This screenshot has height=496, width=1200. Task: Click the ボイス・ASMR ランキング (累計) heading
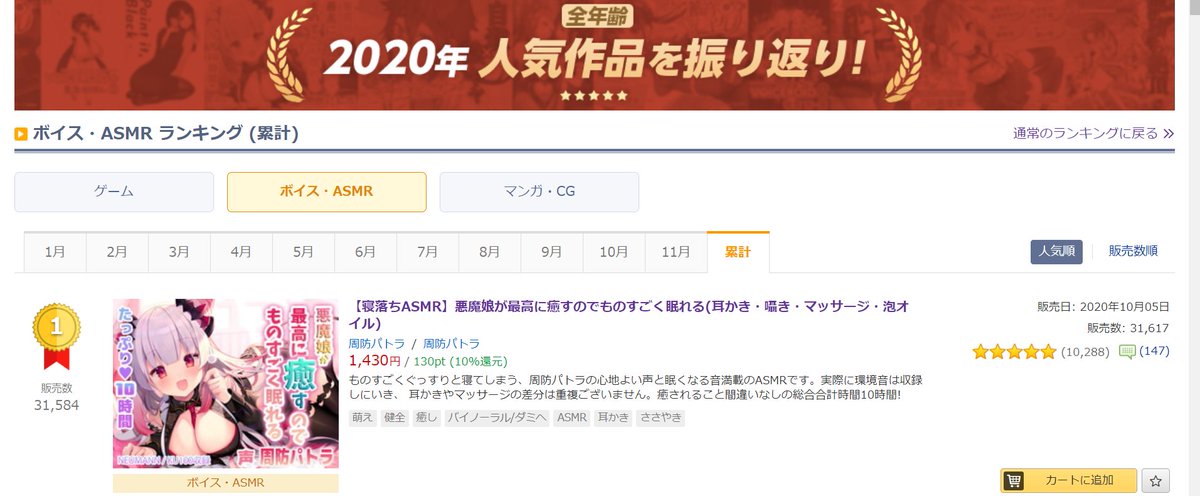[x=166, y=133]
